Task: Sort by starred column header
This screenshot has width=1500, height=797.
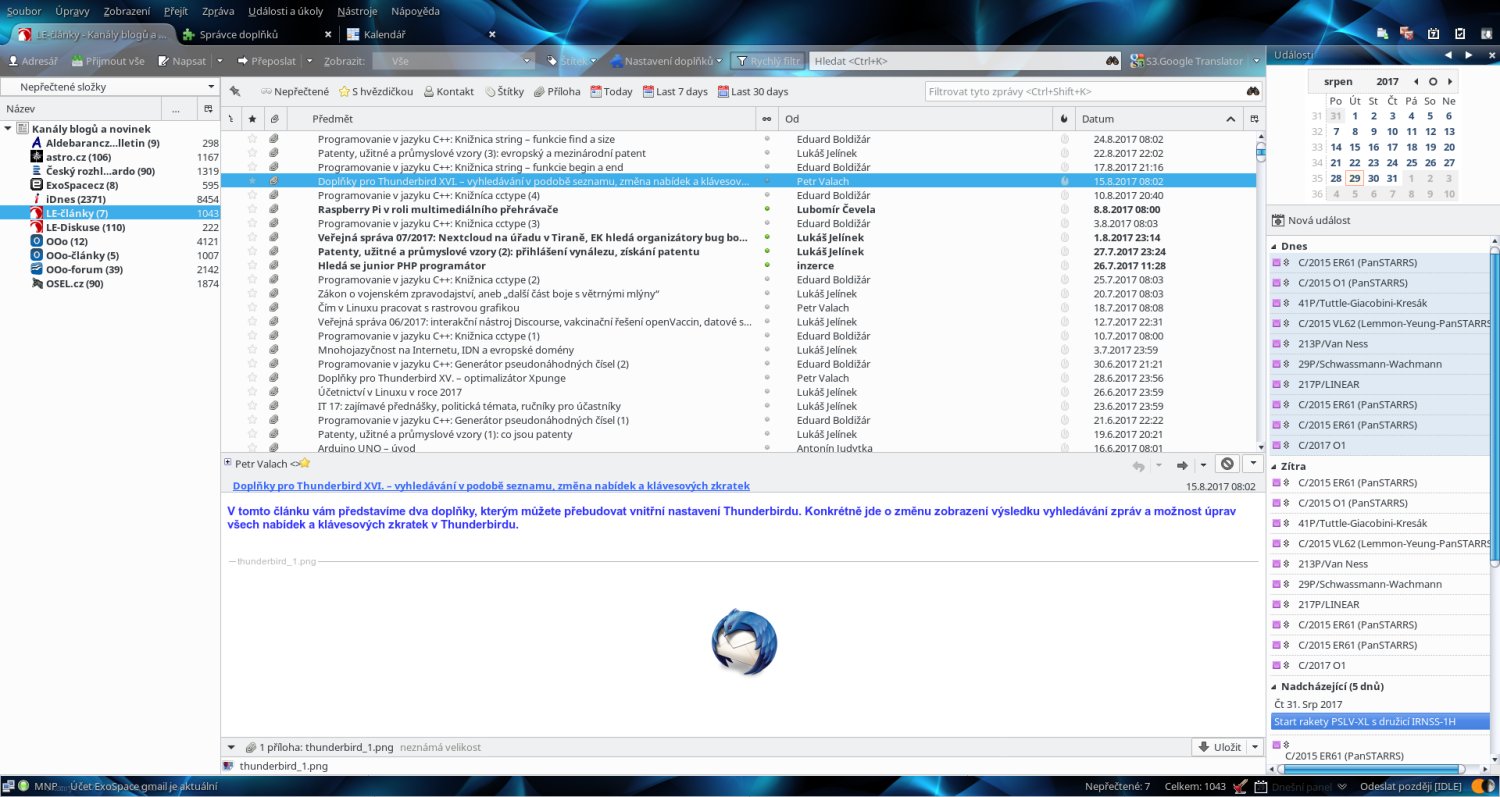Action: [252, 119]
